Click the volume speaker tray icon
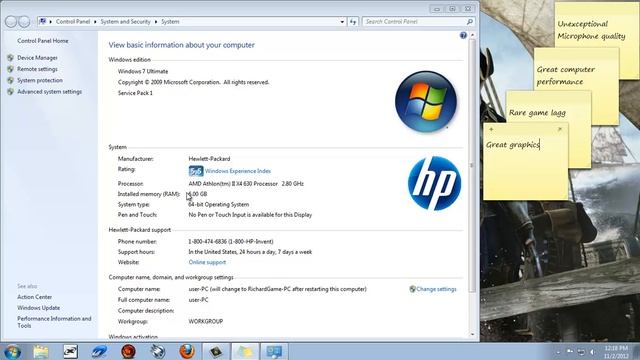The image size is (640, 360). click(593, 352)
